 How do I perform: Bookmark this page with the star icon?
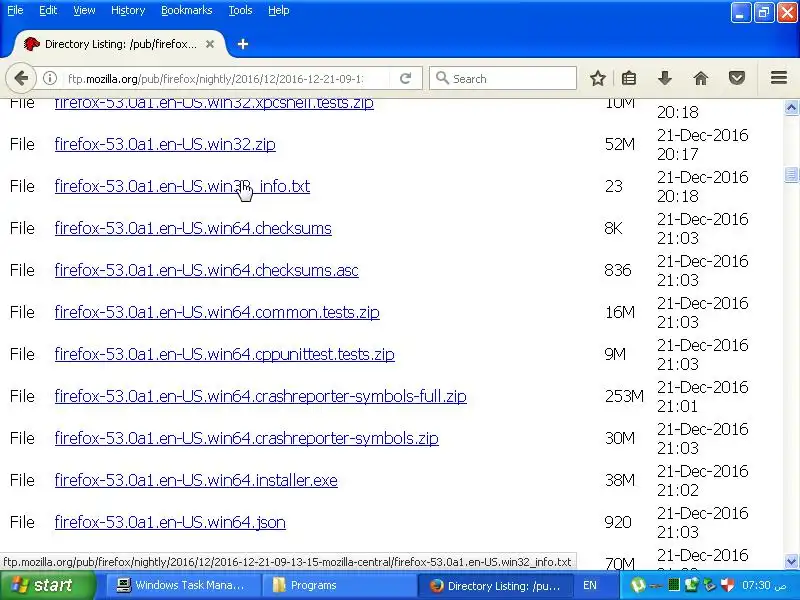click(597, 79)
